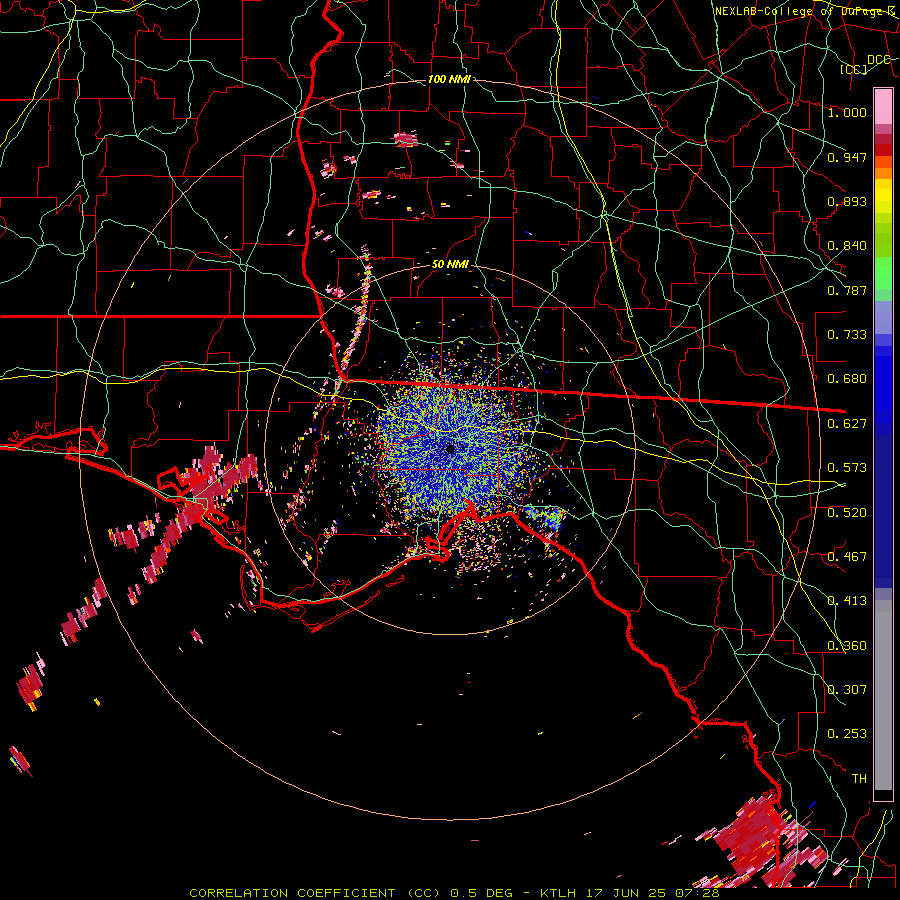Click the 0.627 color scale value
The width and height of the screenshot is (900, 900).
point(847,424)
